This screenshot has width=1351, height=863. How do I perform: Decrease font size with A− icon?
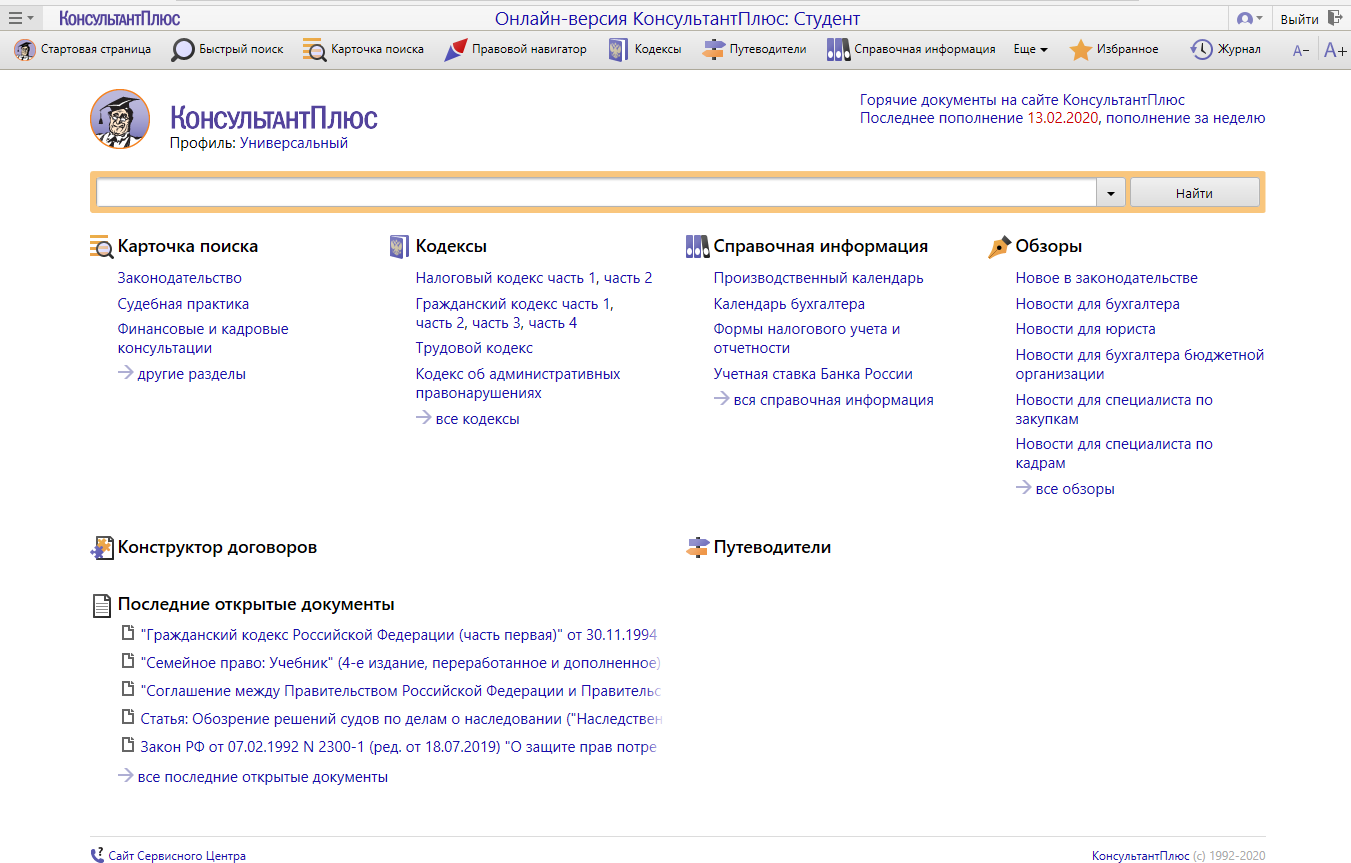(1301, 50)
